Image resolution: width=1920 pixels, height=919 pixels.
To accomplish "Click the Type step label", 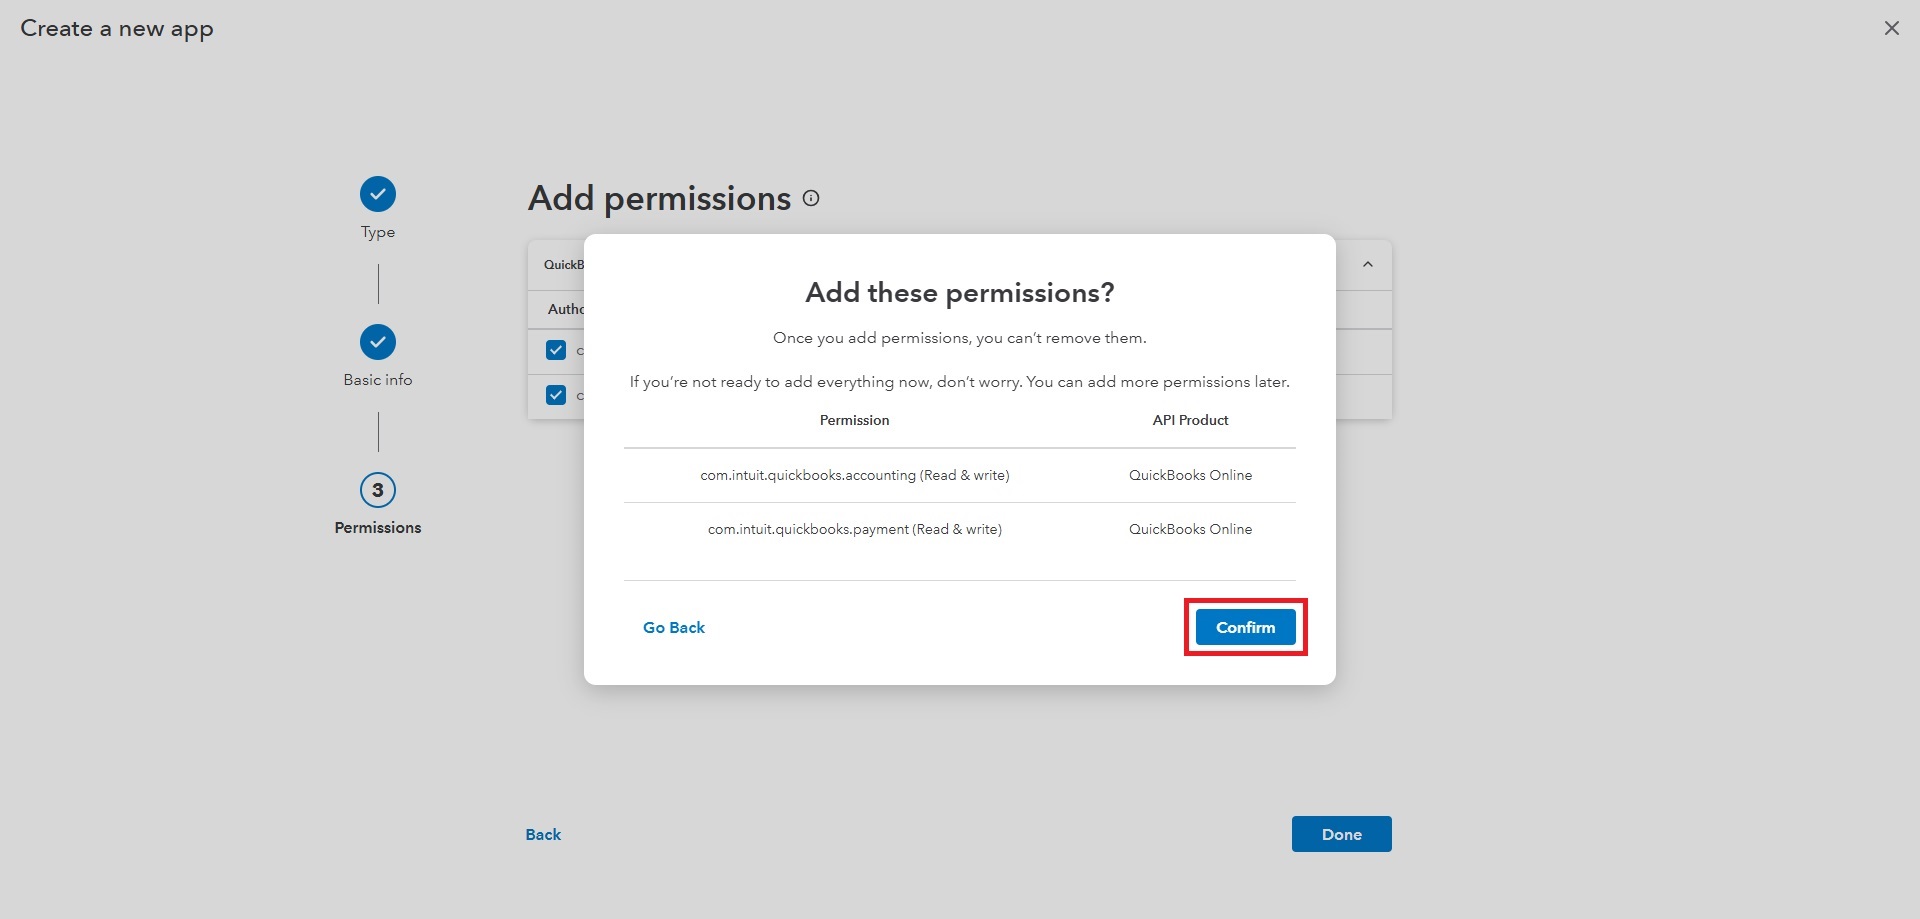I will [x=378, y=232].
